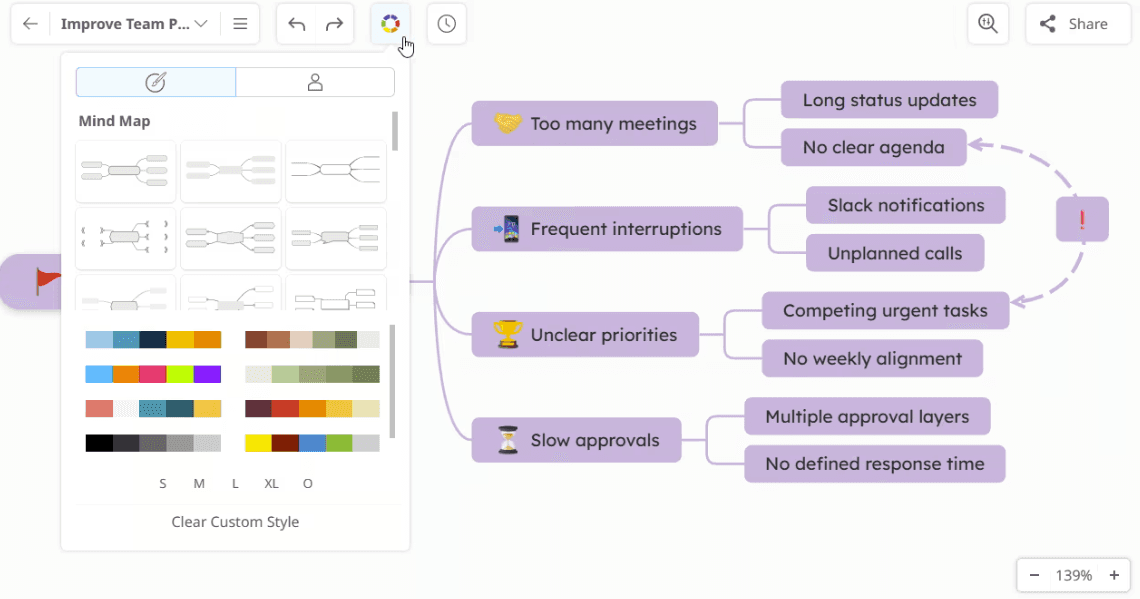Switch to the person avatar tab
The height and width of the screenshot is (599, 1140).
coord(315,81)
